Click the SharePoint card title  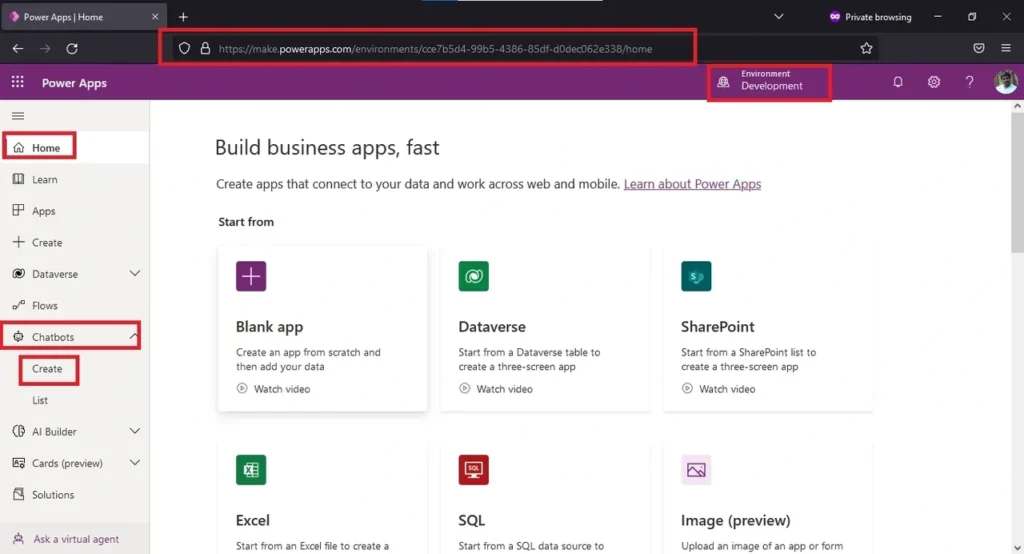(x=717, y=327)
